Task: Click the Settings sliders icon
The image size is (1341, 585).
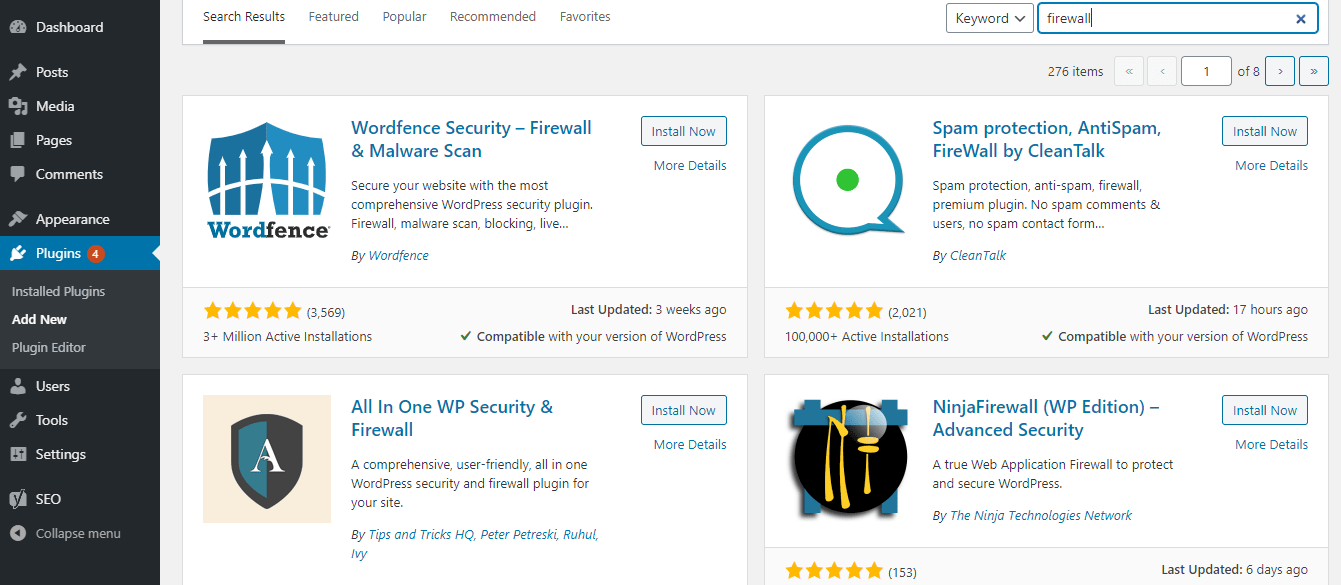Action: point(18,454)
